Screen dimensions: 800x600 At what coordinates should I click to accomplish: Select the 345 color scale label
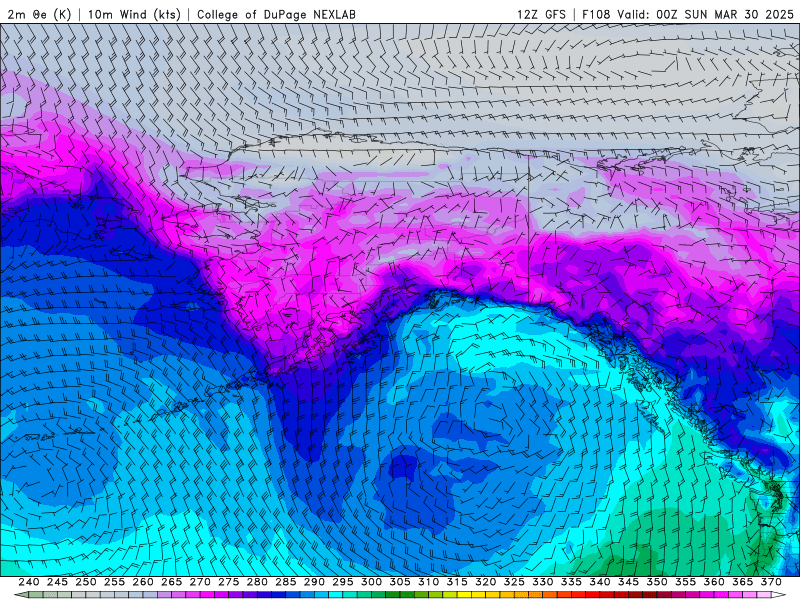coord(629,582)
